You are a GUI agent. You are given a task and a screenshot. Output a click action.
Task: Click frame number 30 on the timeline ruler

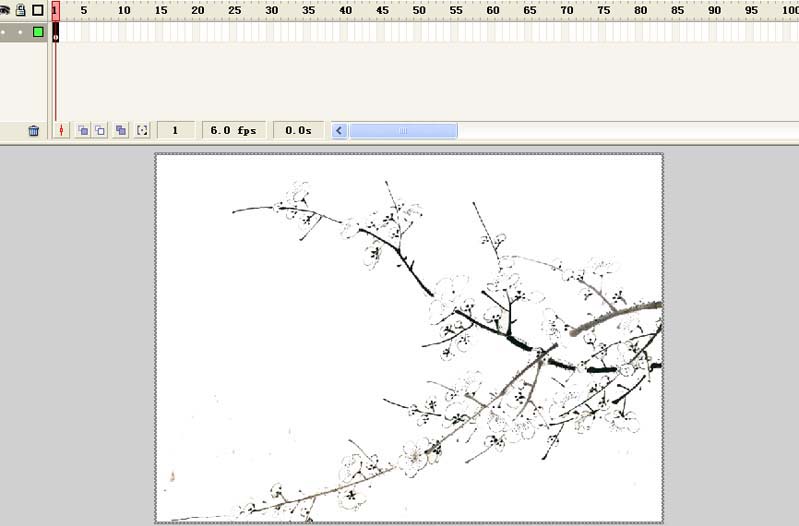[272, 10]
